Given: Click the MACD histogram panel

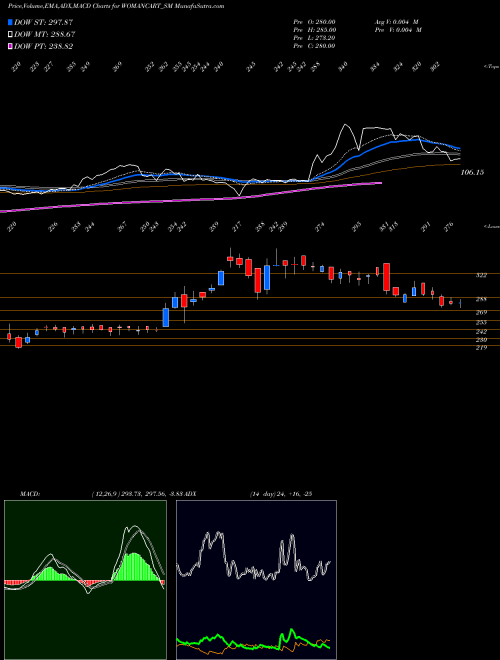Looking at the screenshot, I should click(x=85, y=580).
